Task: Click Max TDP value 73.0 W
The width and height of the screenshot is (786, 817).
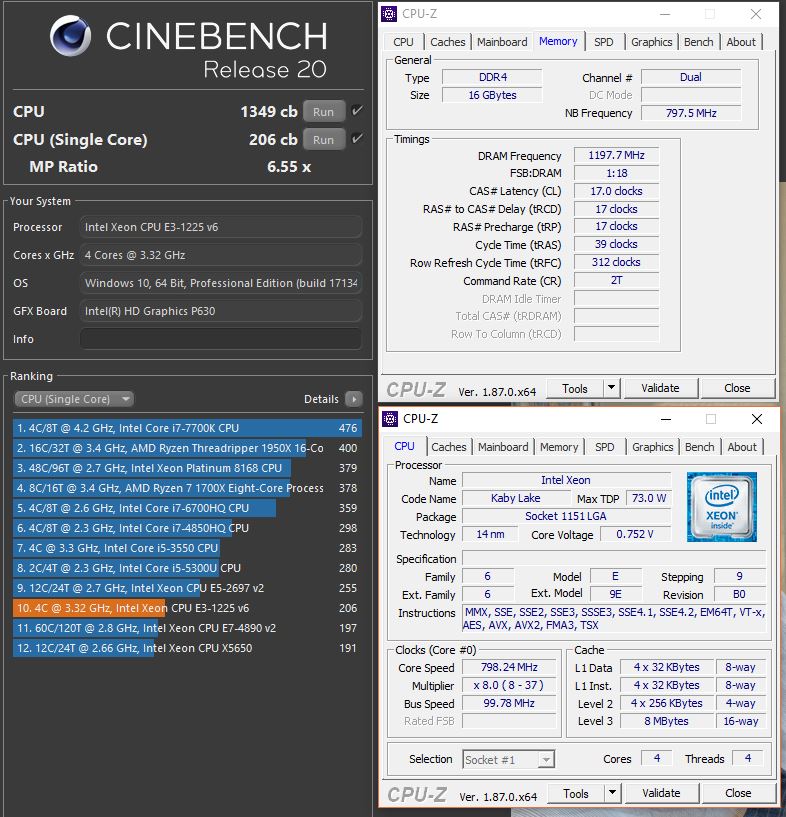Action: click(x=648, y=498)
